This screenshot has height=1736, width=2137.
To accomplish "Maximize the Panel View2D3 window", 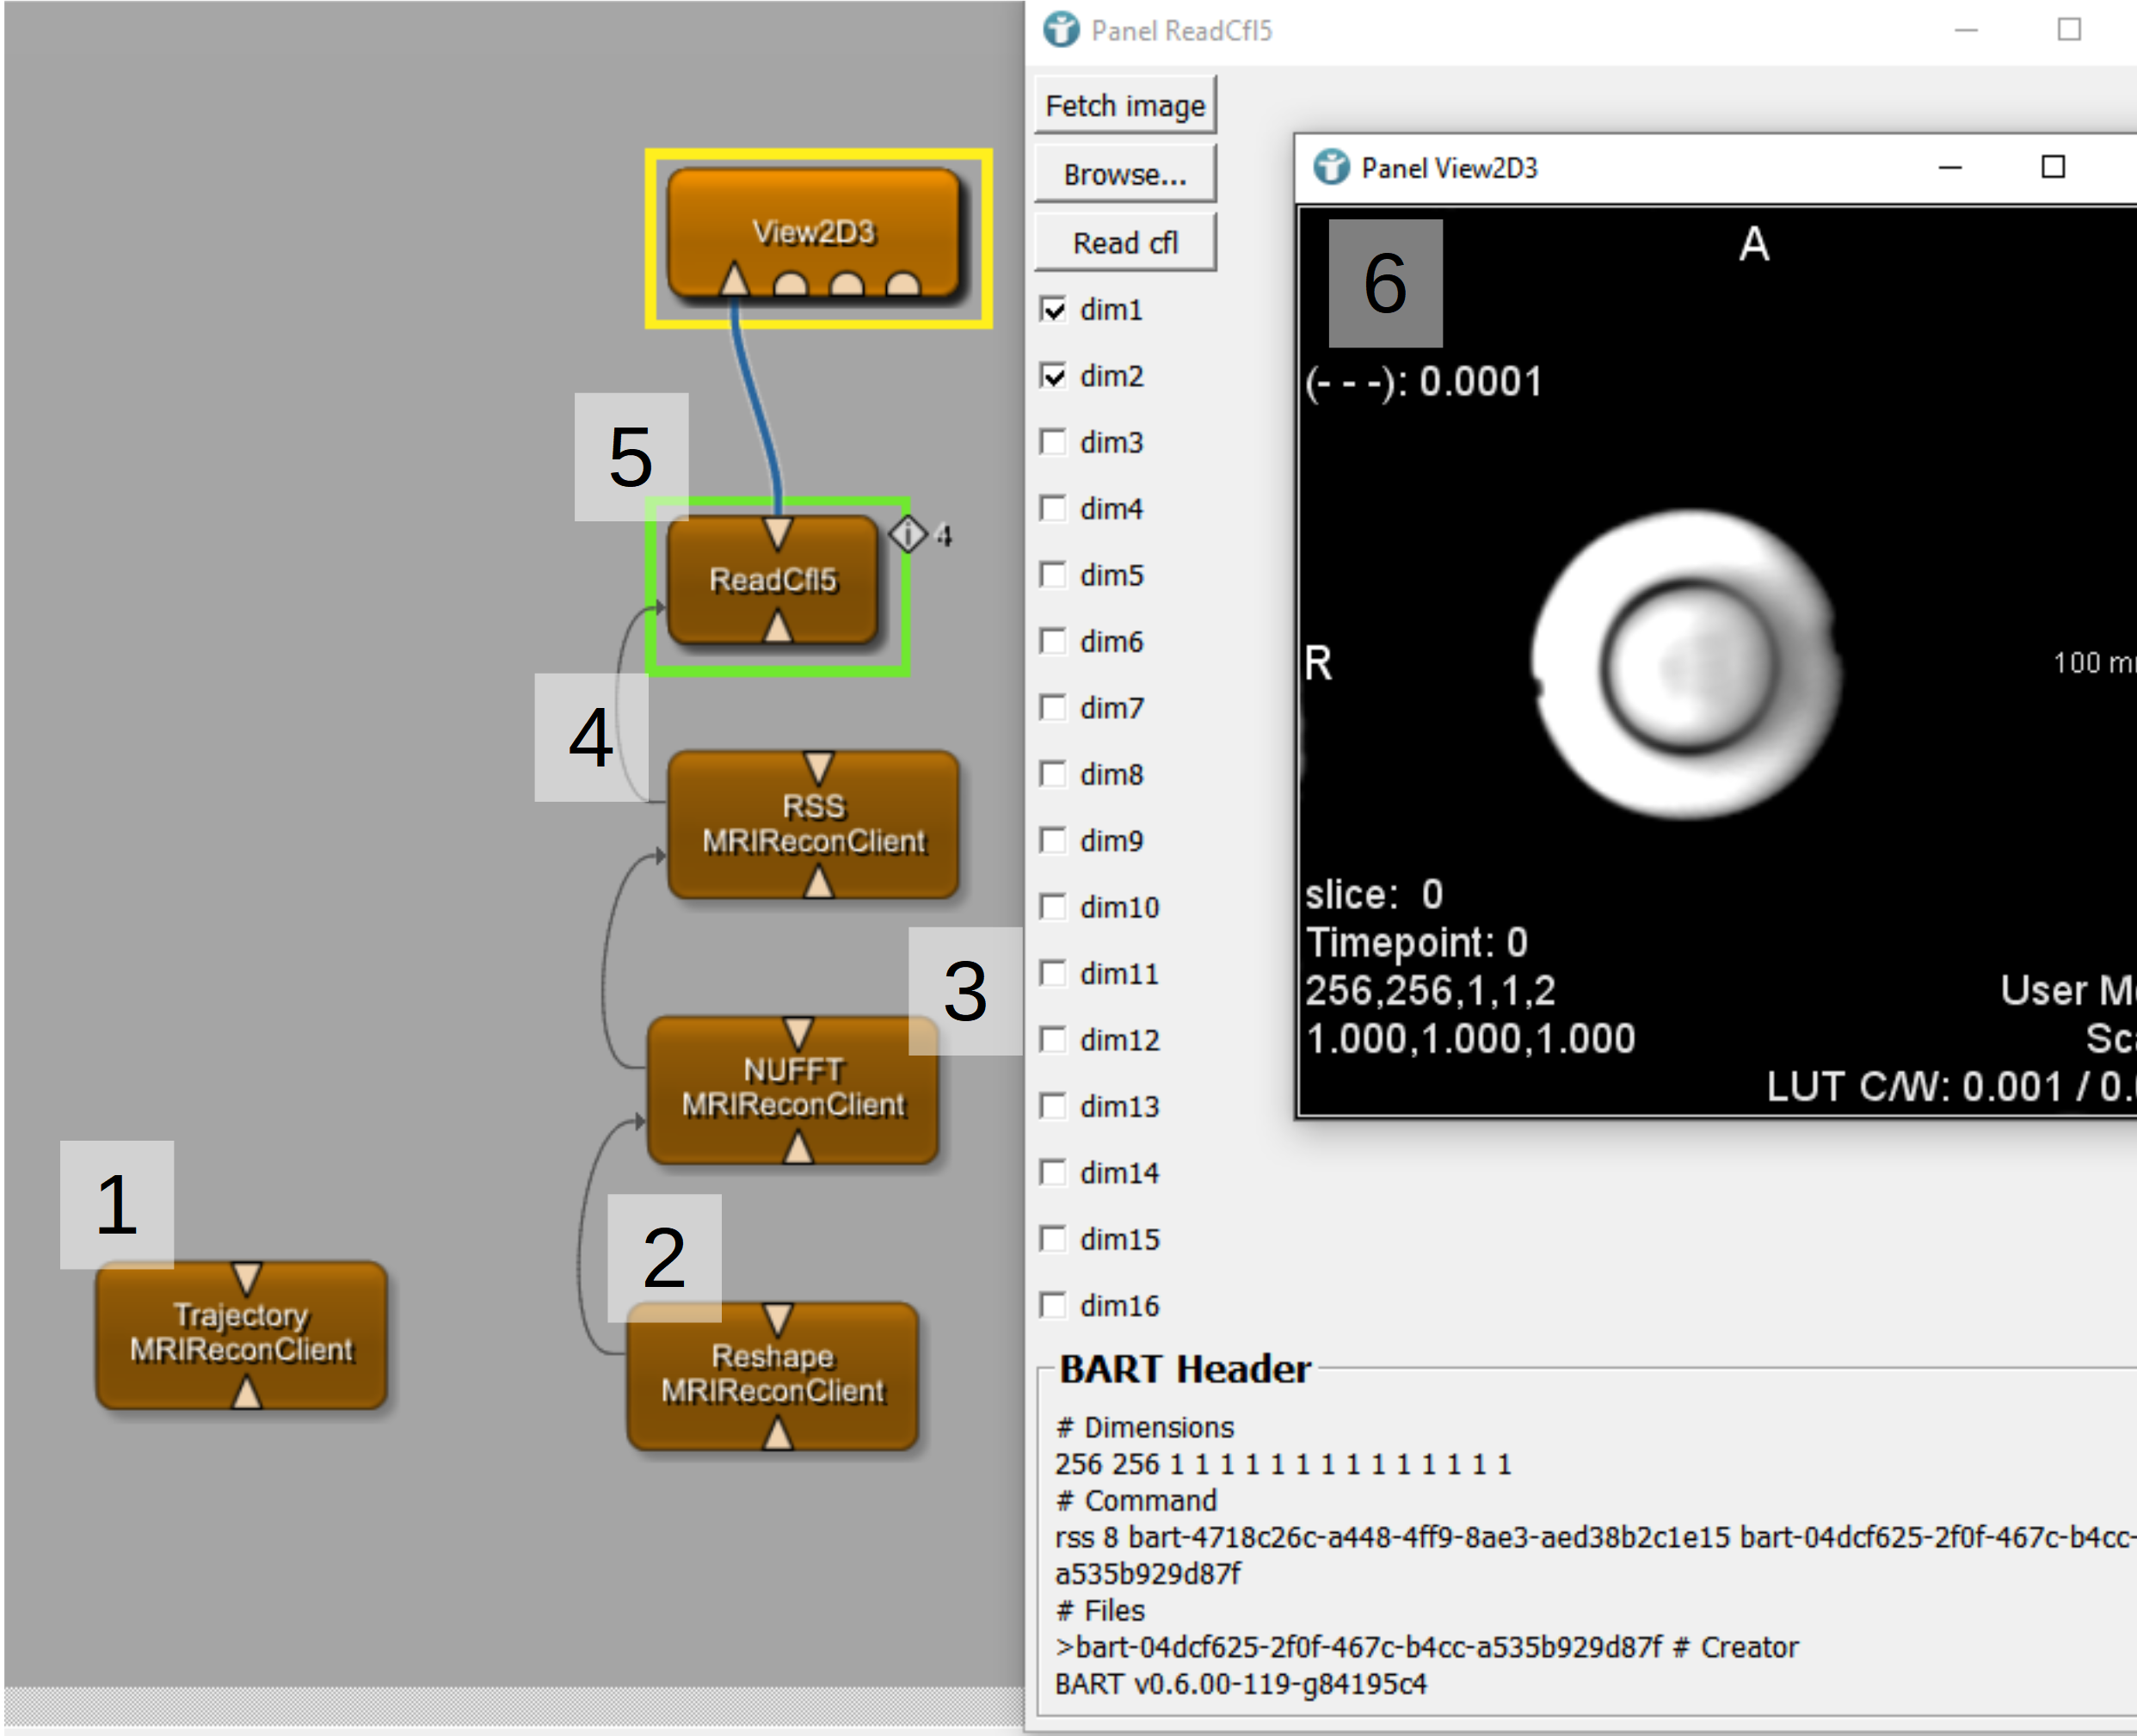I will [2052, 167].
